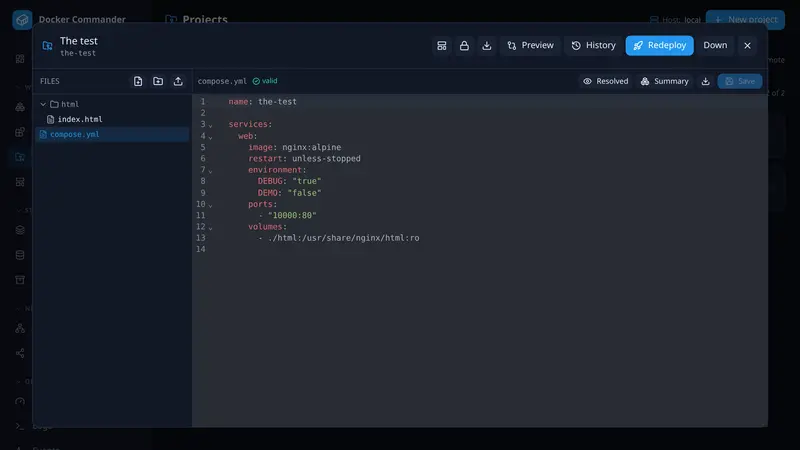The image size is (800, 450).
Task: Place cursor on 'name: the-test' line
Action: pyautogui.click(x=262, y=102)
